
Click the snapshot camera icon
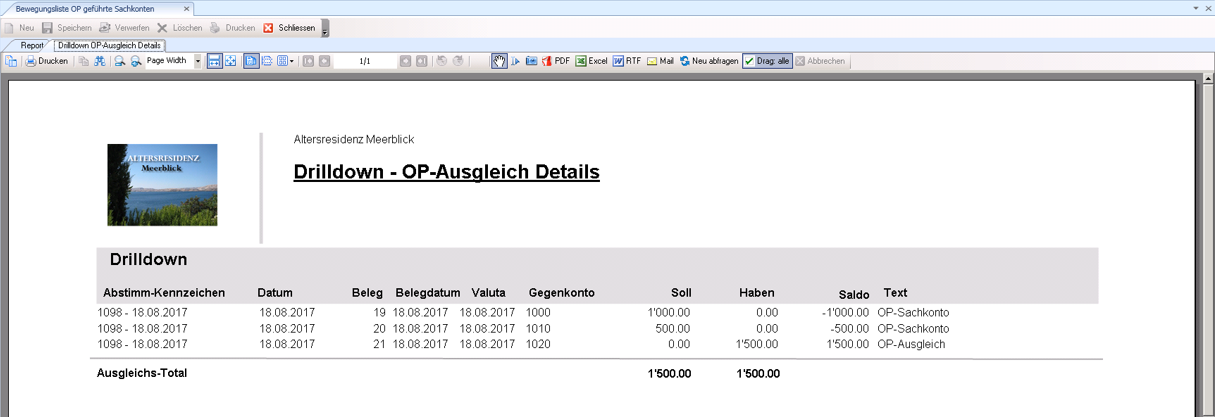click(x=532, y=61)
